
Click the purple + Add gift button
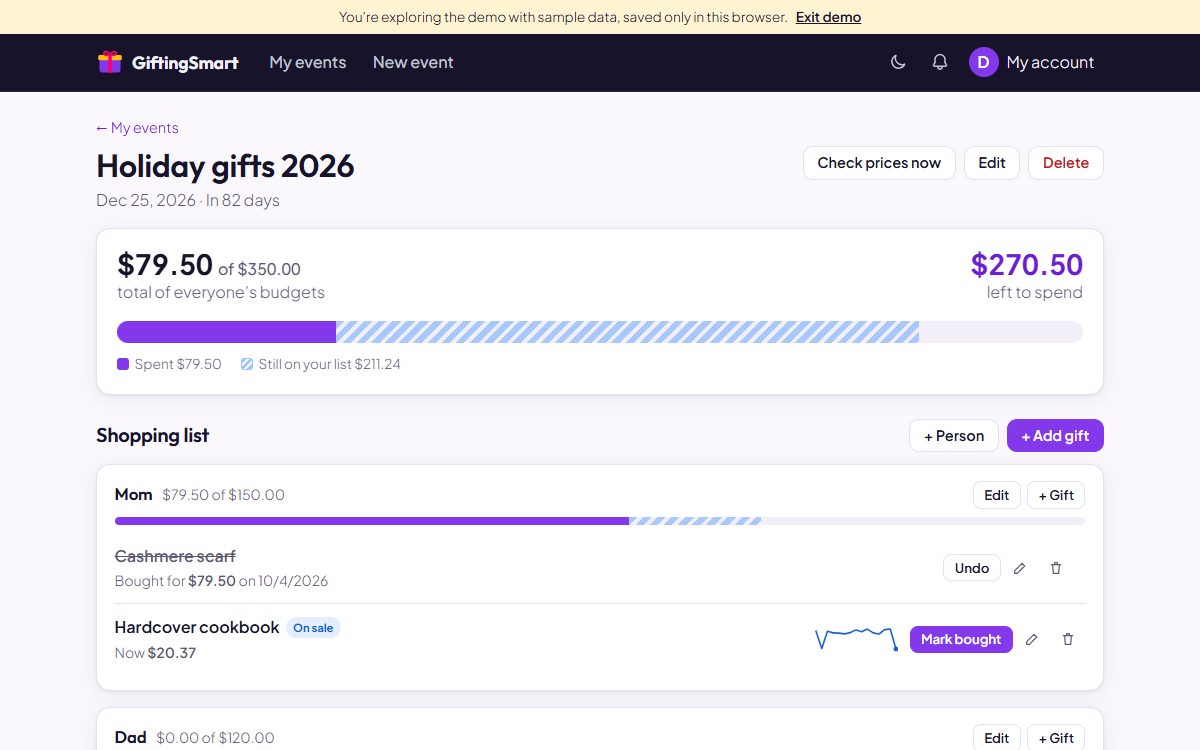tap(1055, 436)
